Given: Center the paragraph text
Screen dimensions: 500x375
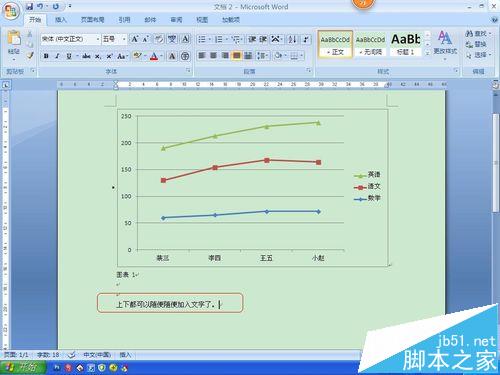Looking at the screenshot, I should (213, 55).
